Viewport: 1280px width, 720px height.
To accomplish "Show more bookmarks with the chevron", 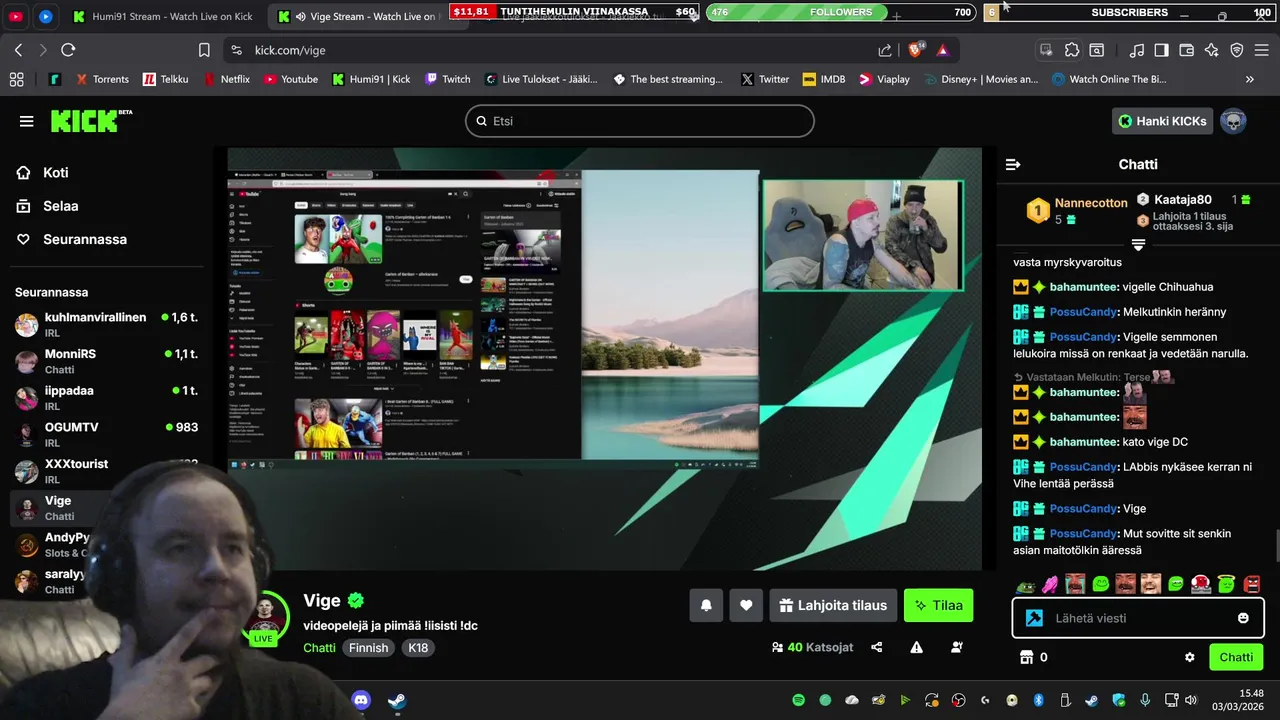I will pyautogui.click(x=1250, y=79).
